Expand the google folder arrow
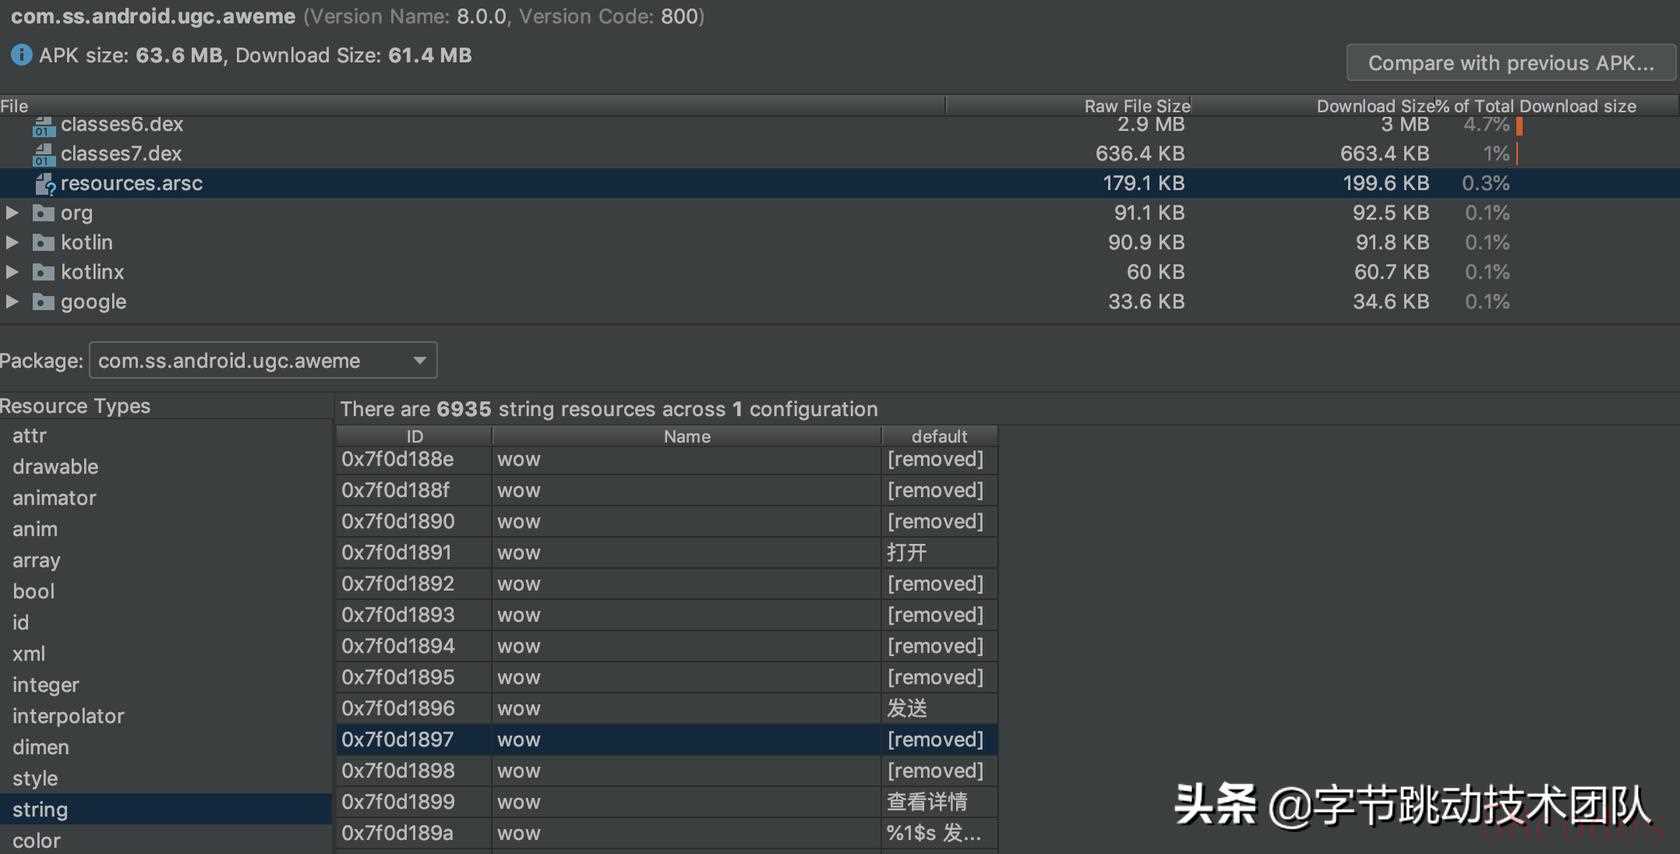The width and height of the screenshot is (1680, 854). click(x=12, y=302)
